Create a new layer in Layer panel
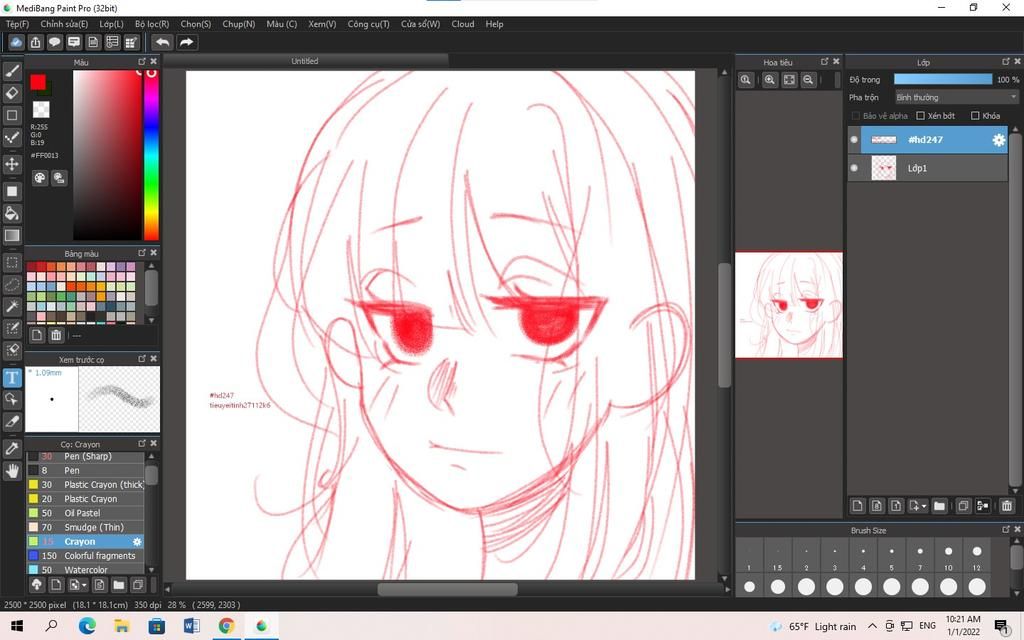 (857, 505)
